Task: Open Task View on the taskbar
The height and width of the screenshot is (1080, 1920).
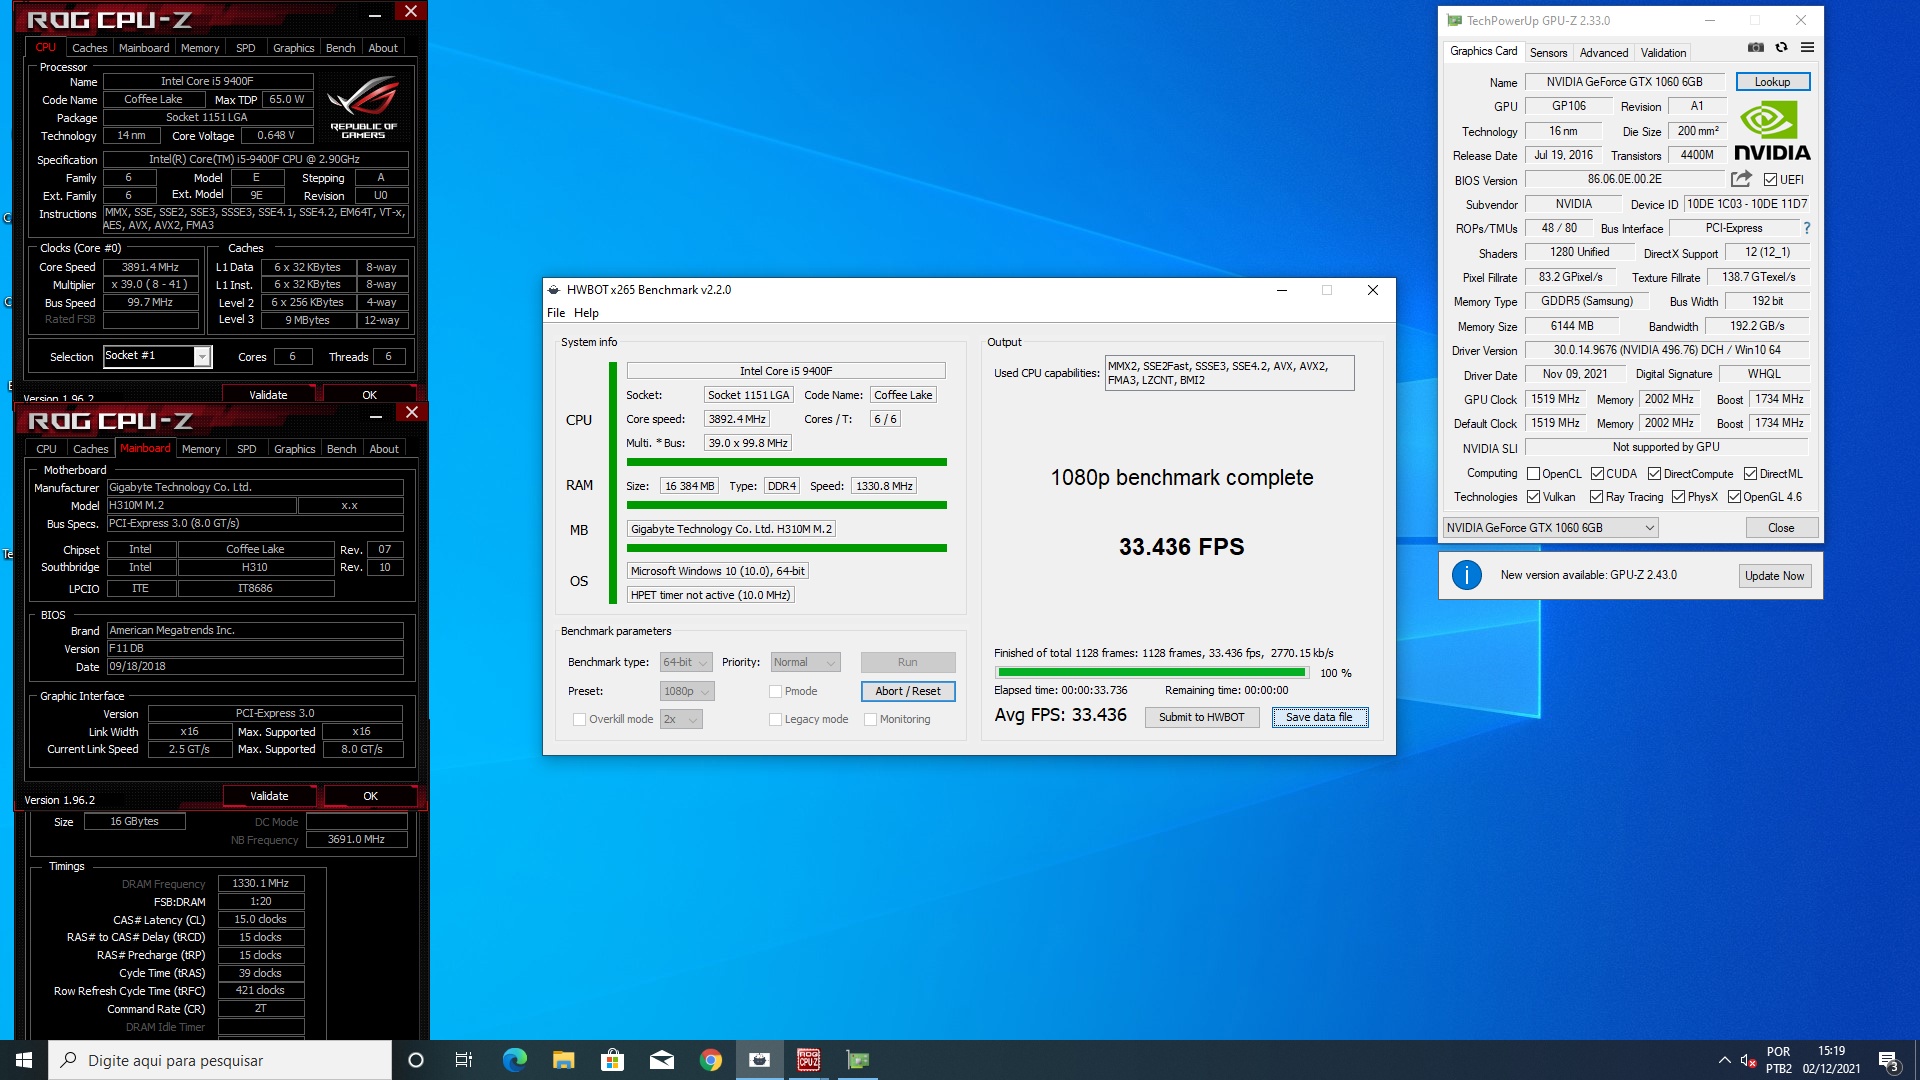Action: [464, 1060]
